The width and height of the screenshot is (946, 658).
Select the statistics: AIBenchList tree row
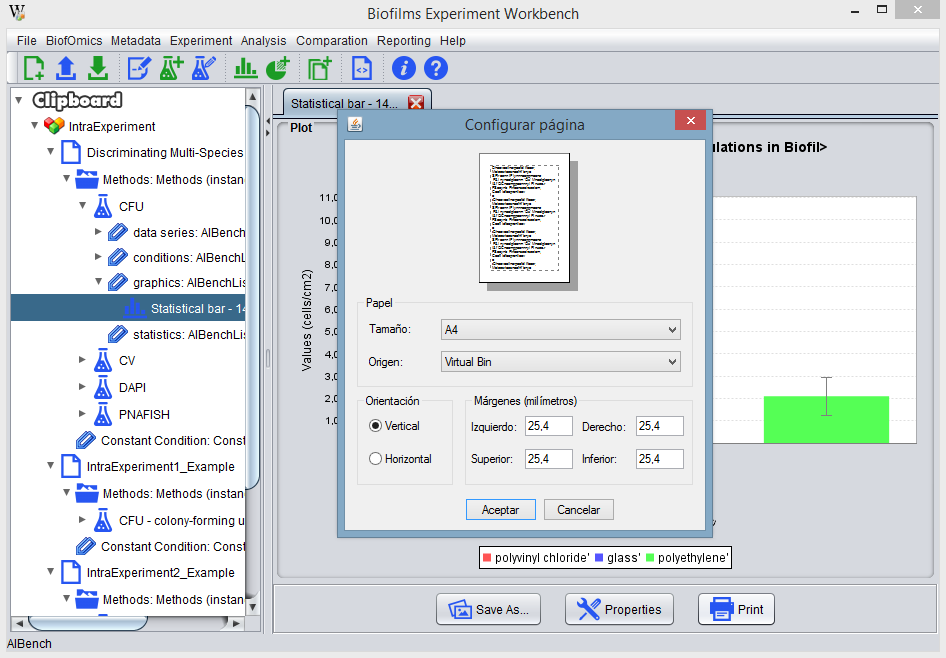(x=129, y=334)
